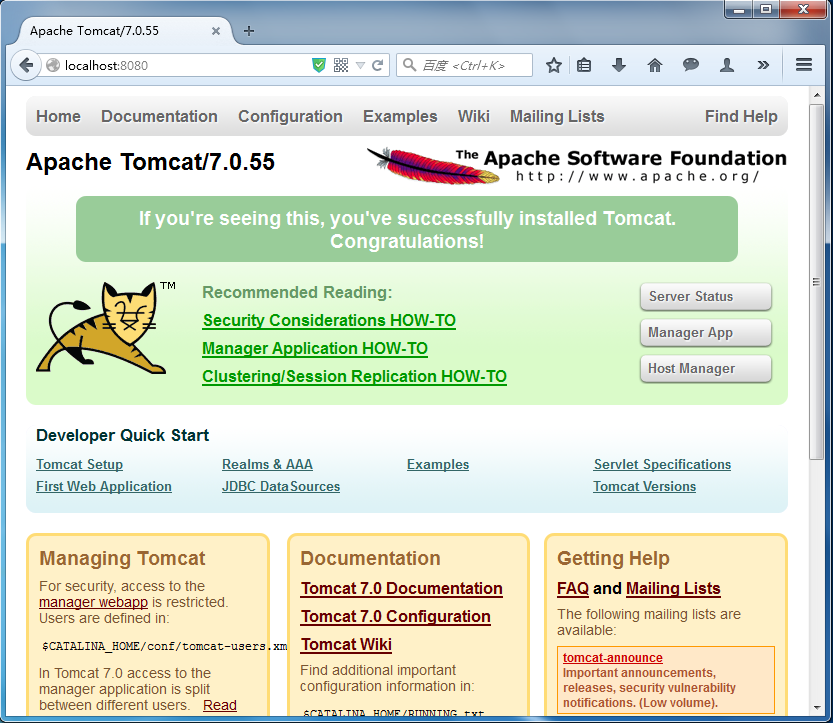This screenshot has height=723, width=833.
Task: Open the Tomcat Setup link
Action: [x=80, y=464]
